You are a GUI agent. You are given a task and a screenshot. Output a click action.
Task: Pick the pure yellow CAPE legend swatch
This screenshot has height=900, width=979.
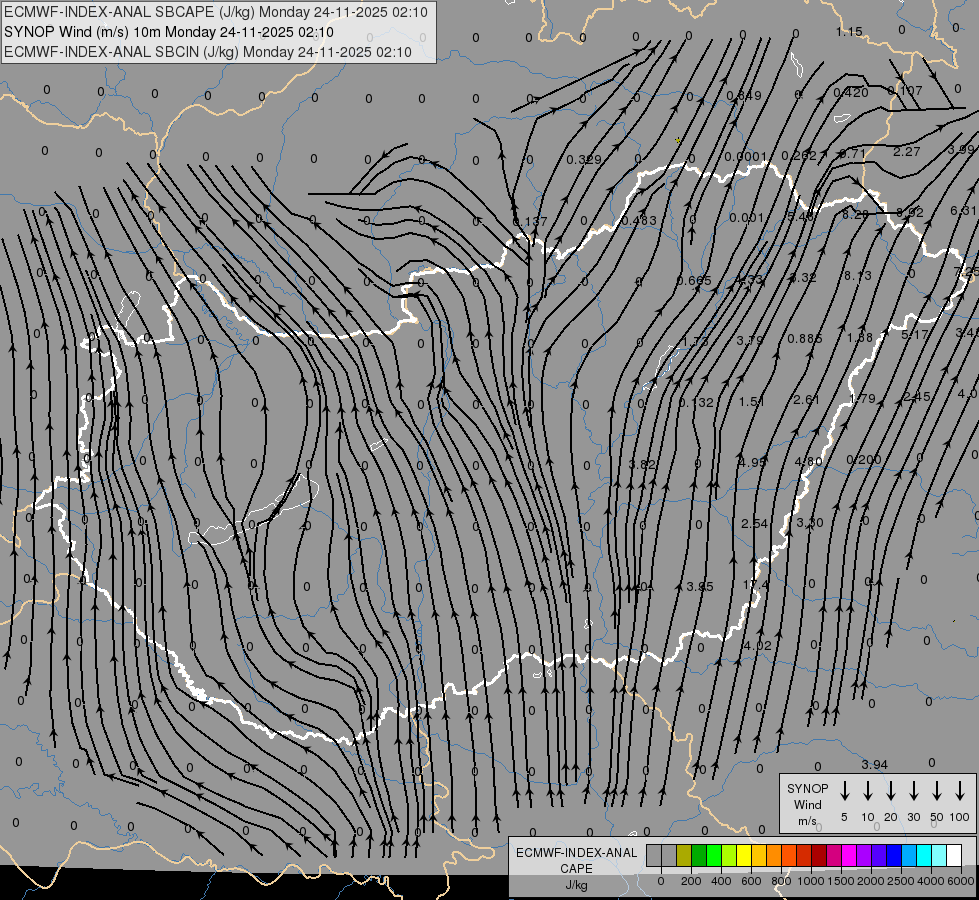coord(744,856)
